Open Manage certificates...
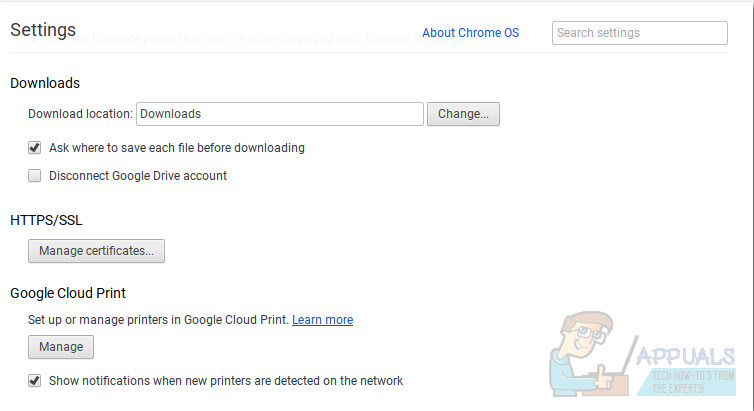754x411 pixels. [x=96, y=251]
